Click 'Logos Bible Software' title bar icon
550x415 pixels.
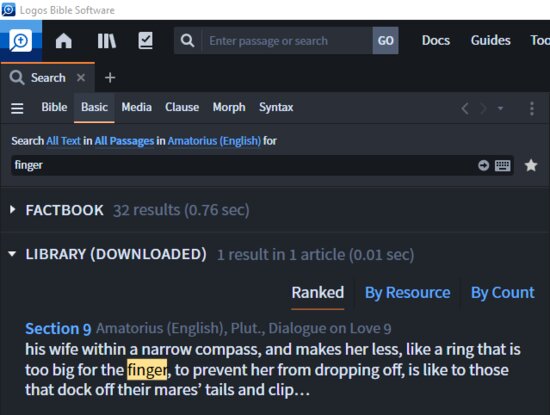pyautogui.click(x=9, y=10)
